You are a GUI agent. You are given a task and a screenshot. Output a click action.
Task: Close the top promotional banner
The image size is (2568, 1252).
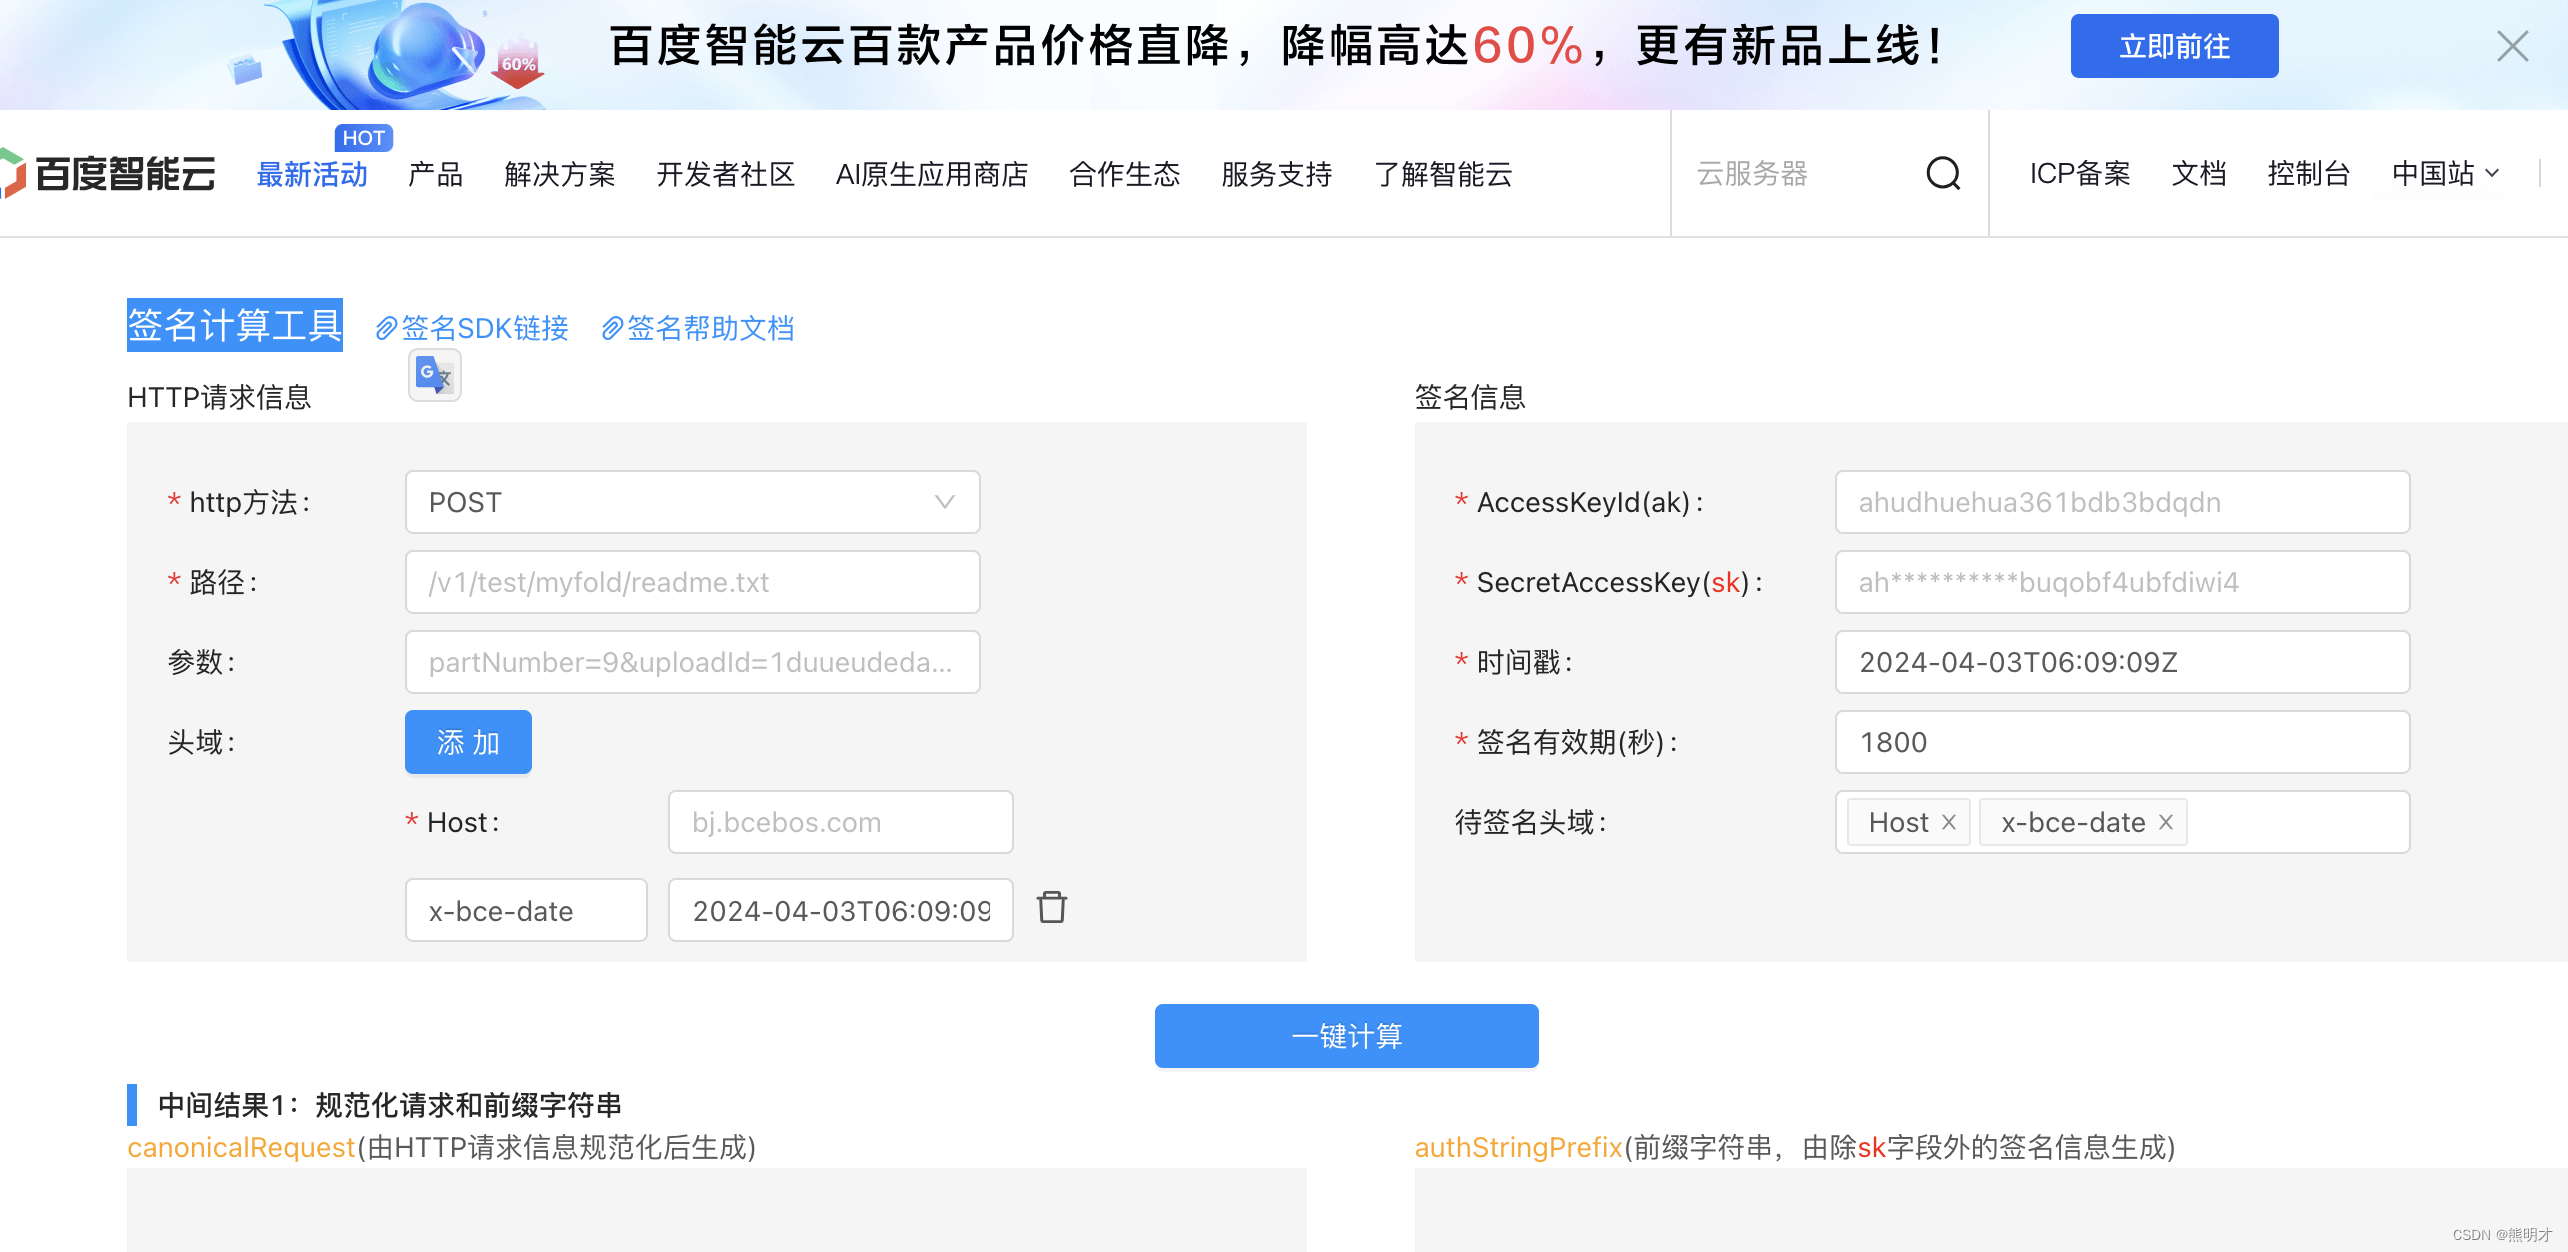(x=2512, y=46)
